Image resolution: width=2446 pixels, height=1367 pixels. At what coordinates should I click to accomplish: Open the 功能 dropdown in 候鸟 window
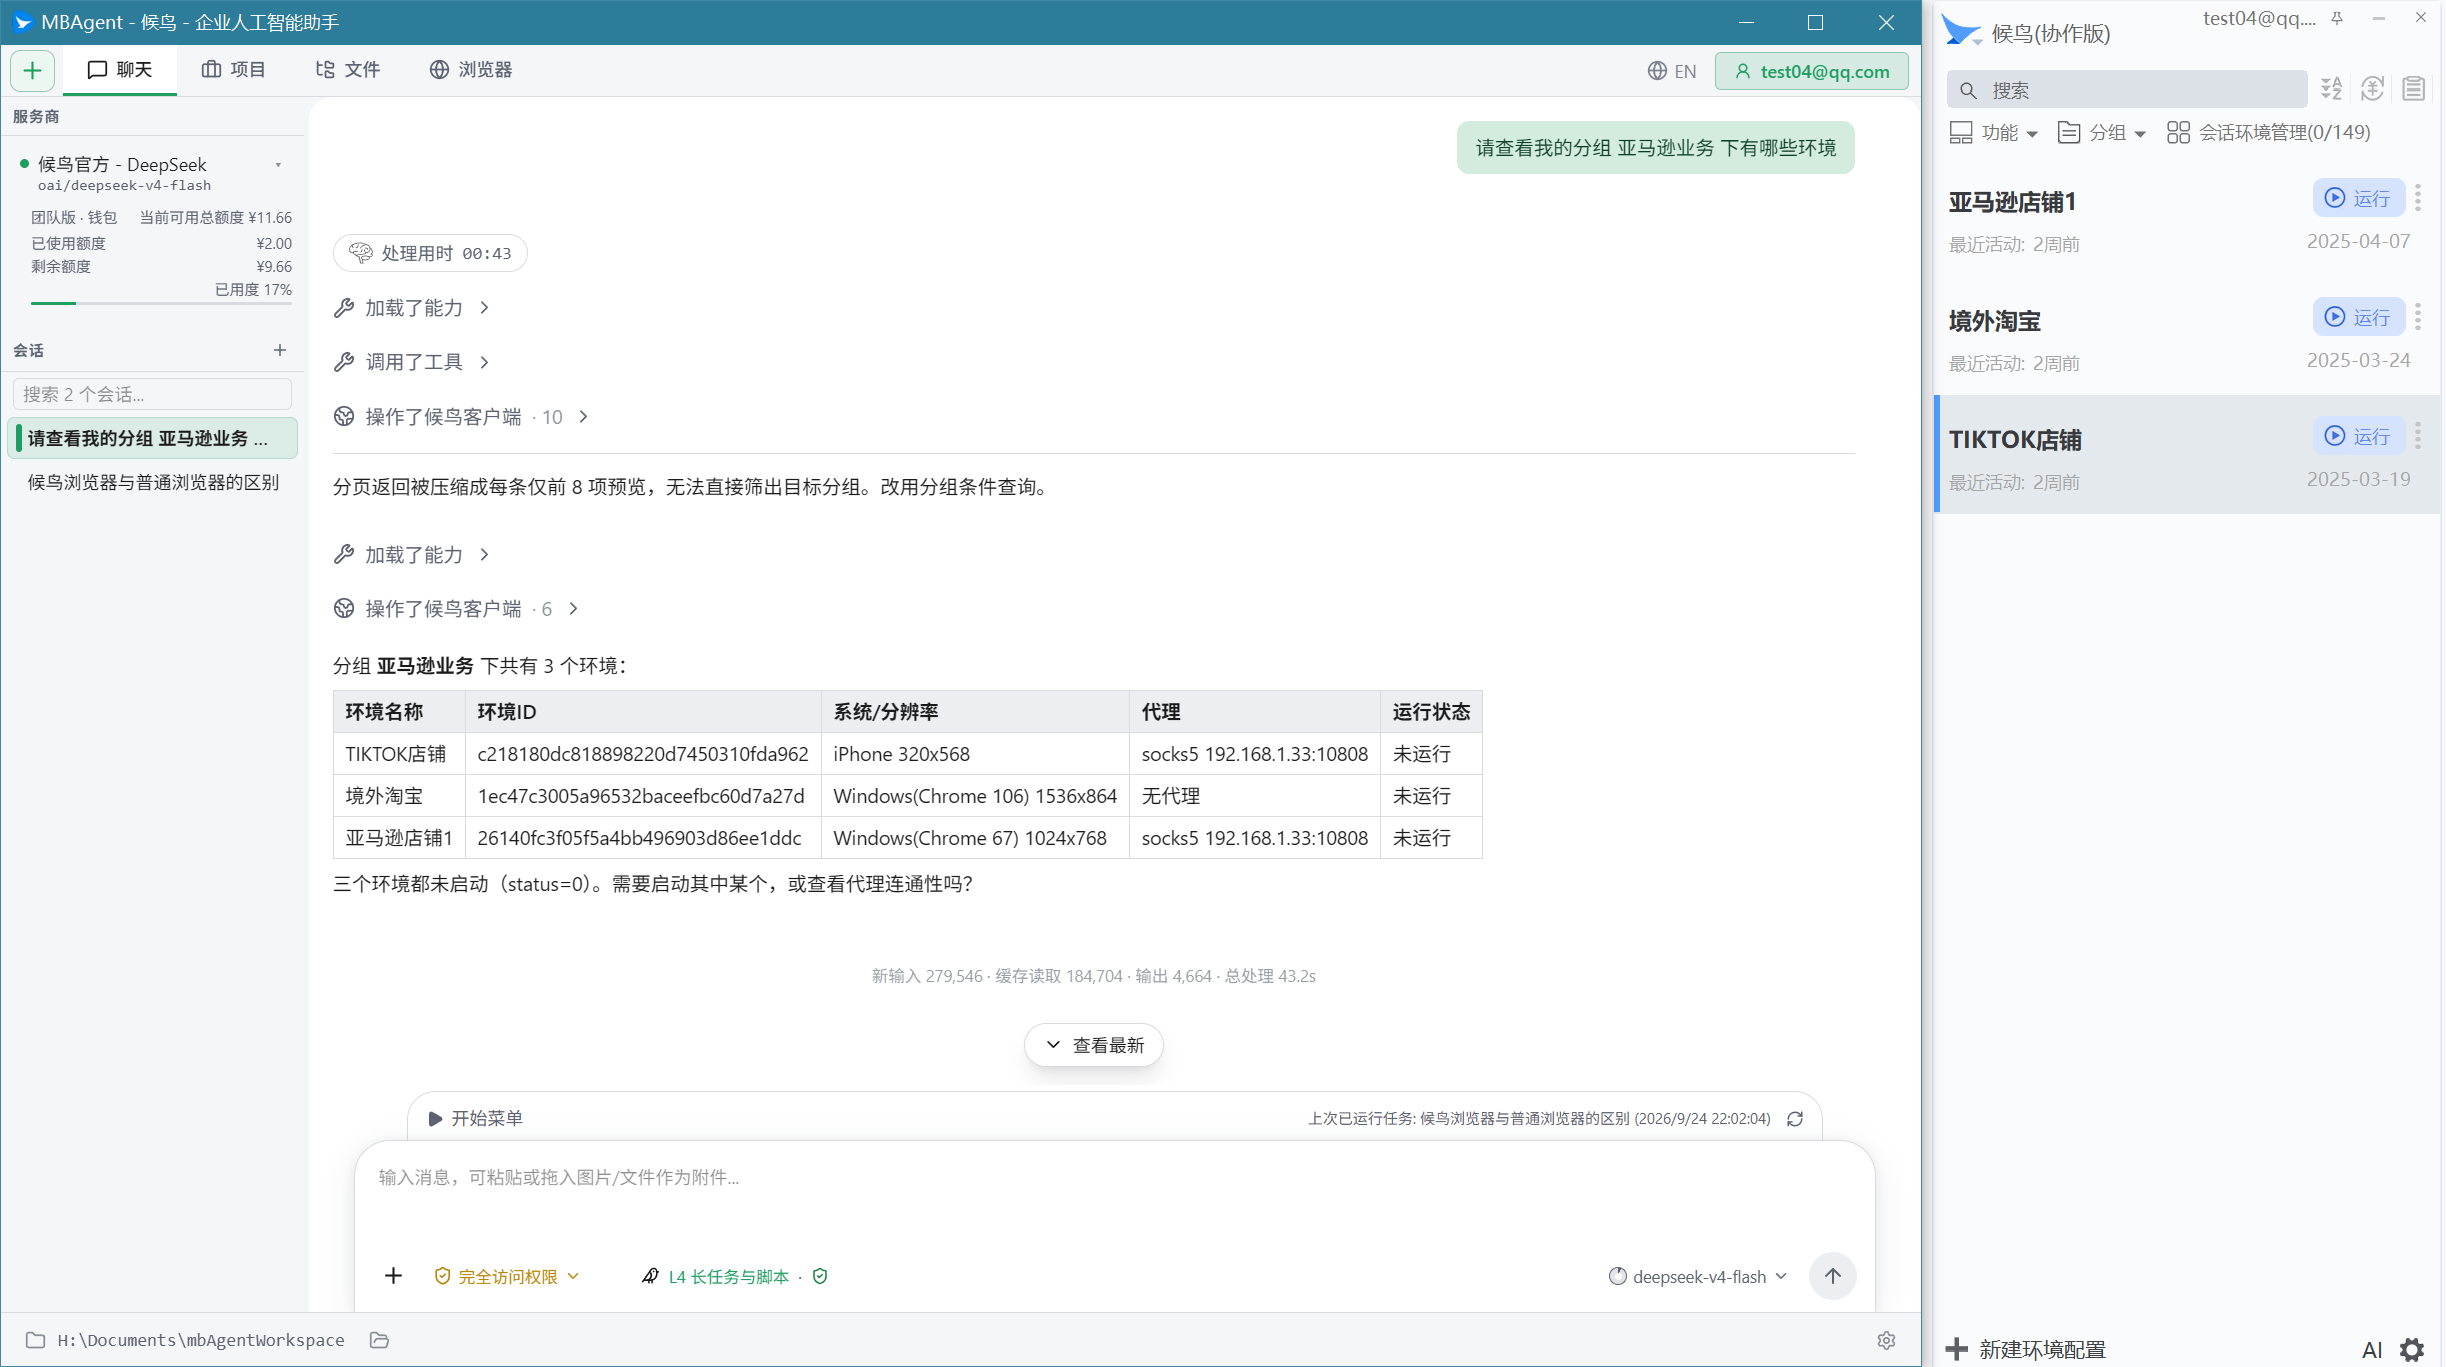pyautogui.click(x=1994, y=133)
